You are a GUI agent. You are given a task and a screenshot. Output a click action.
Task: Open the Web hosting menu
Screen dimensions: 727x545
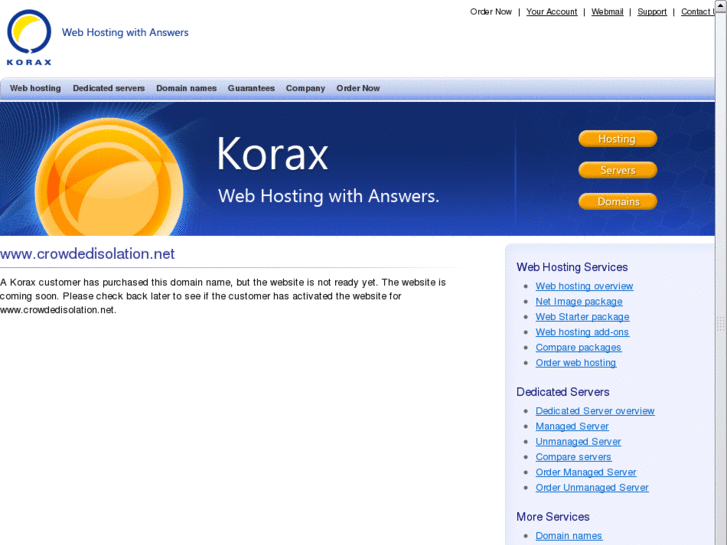(35, 88)
